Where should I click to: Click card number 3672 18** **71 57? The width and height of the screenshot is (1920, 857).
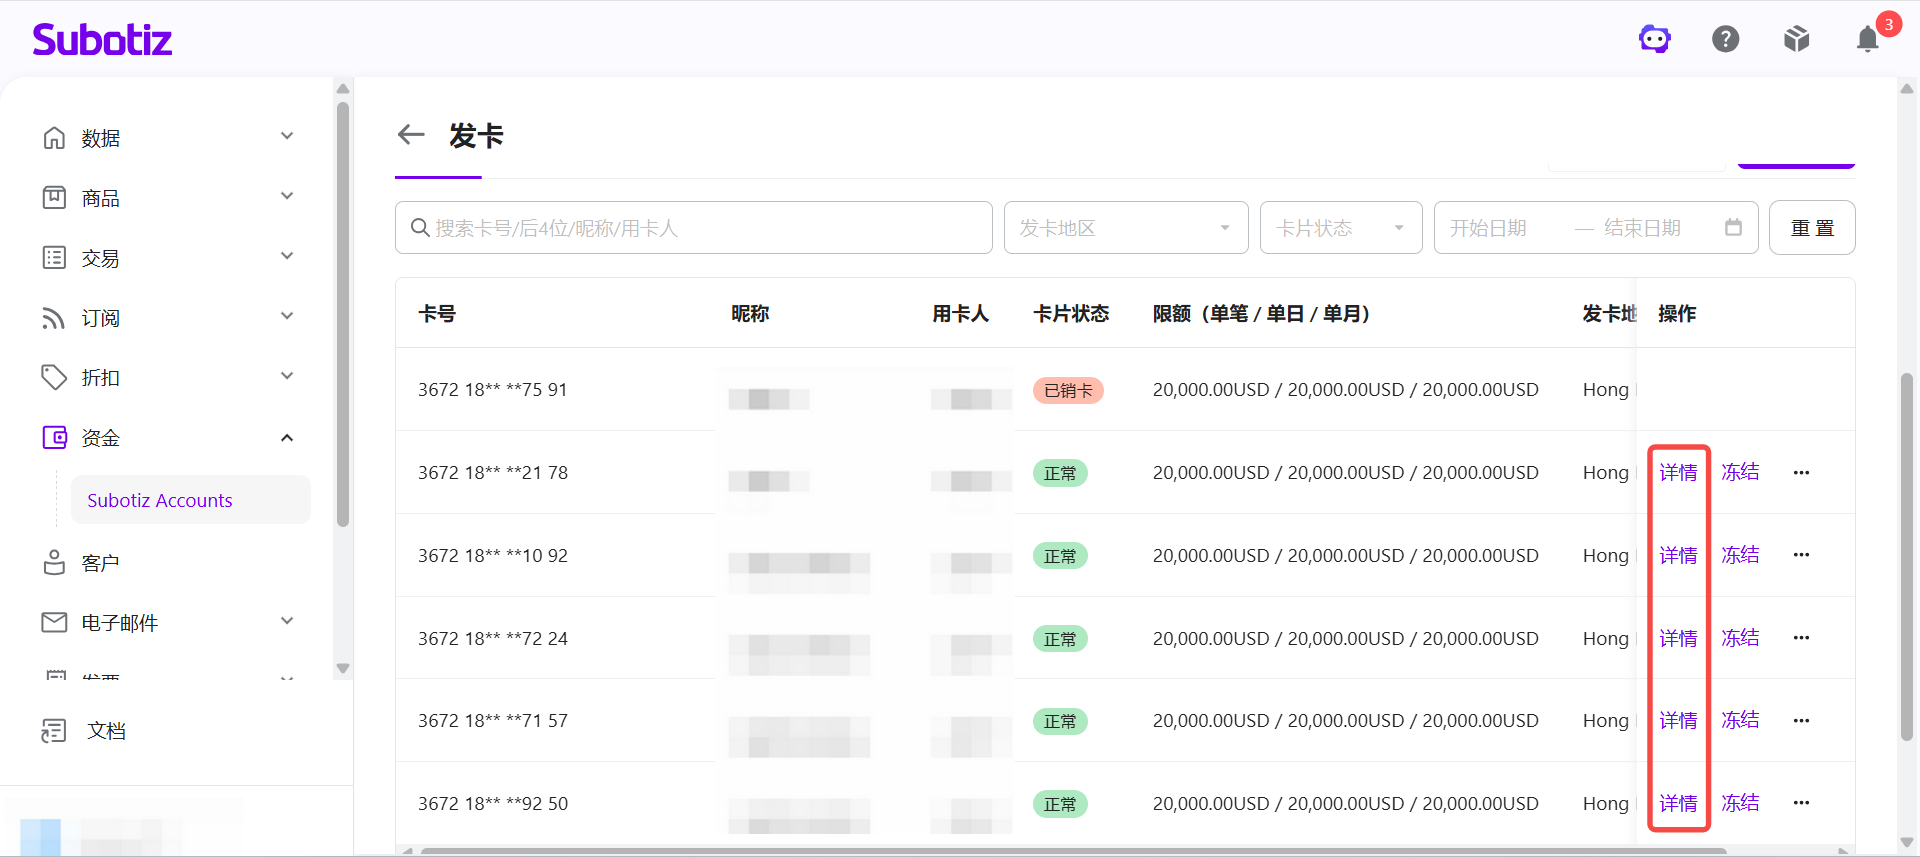pyautogui.click(x=493, y=721)
